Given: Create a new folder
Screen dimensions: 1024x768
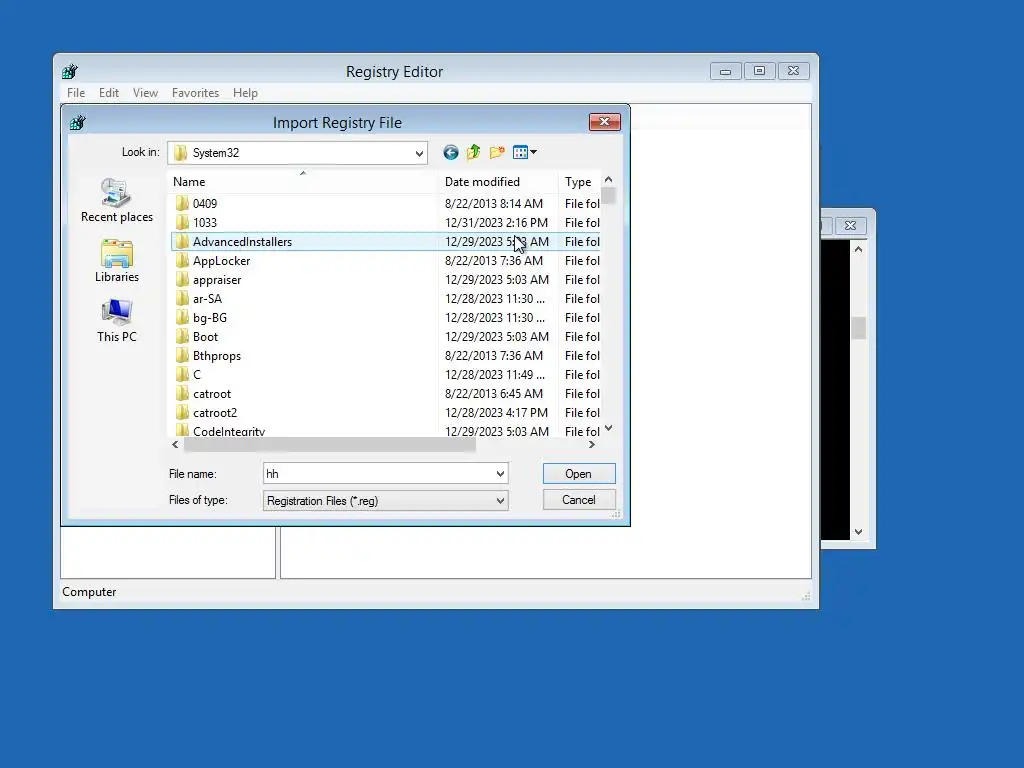Looking at the screenshot, I should point(497,153).
